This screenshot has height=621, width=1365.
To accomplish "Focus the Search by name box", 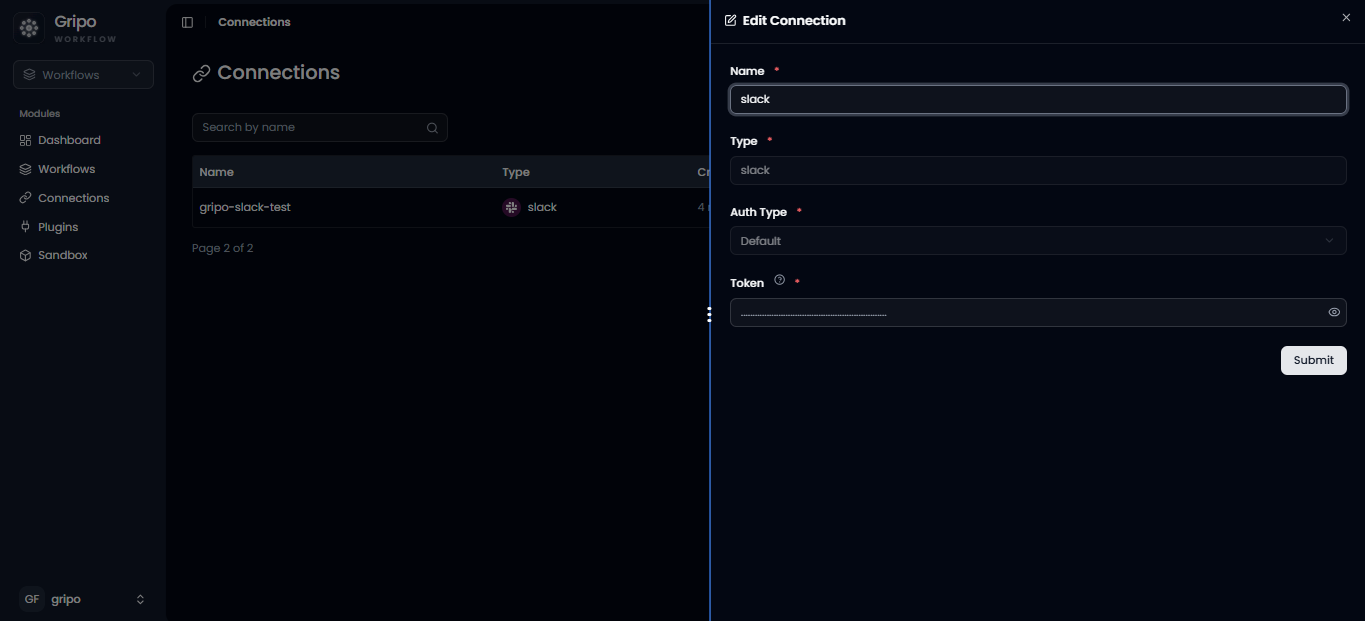I will tap(320, 128).
